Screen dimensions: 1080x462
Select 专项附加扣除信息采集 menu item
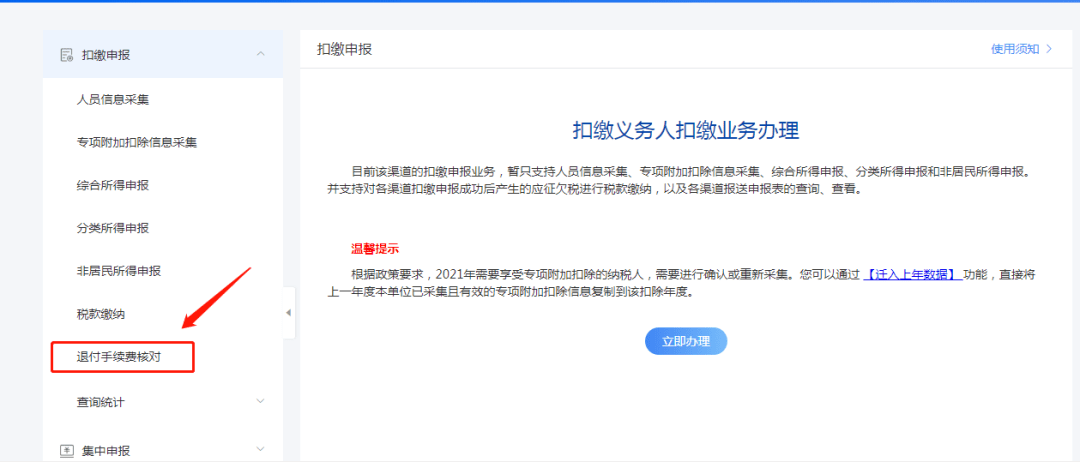(x=137, y=142)
